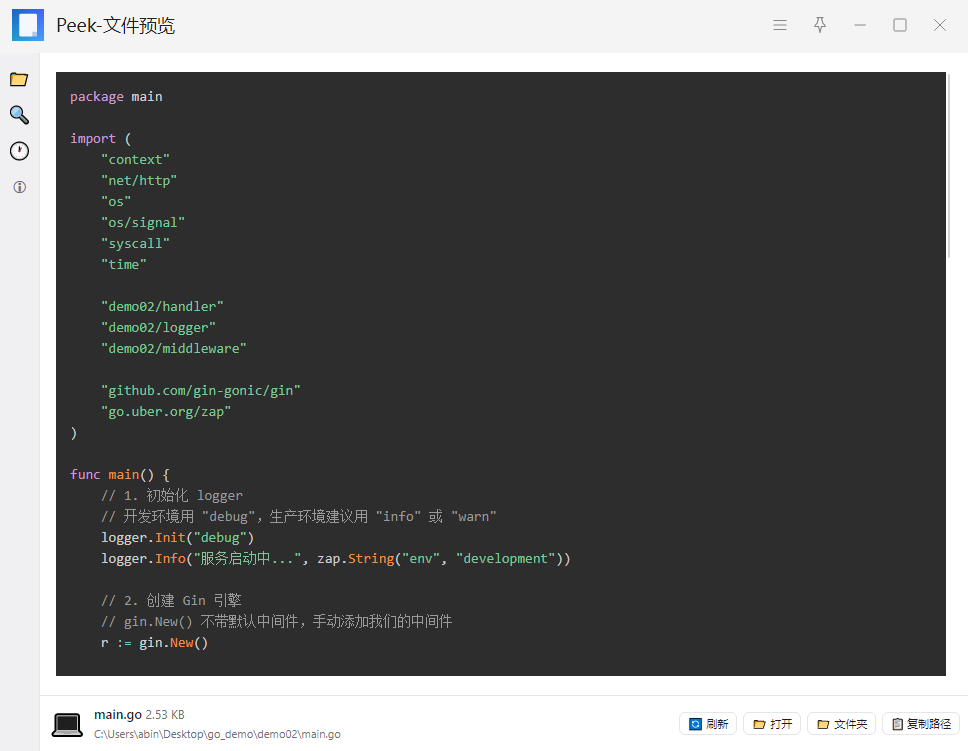Click the "demo02/handler" import line
This screenshot has width=968, height=751.
point(162,306)
